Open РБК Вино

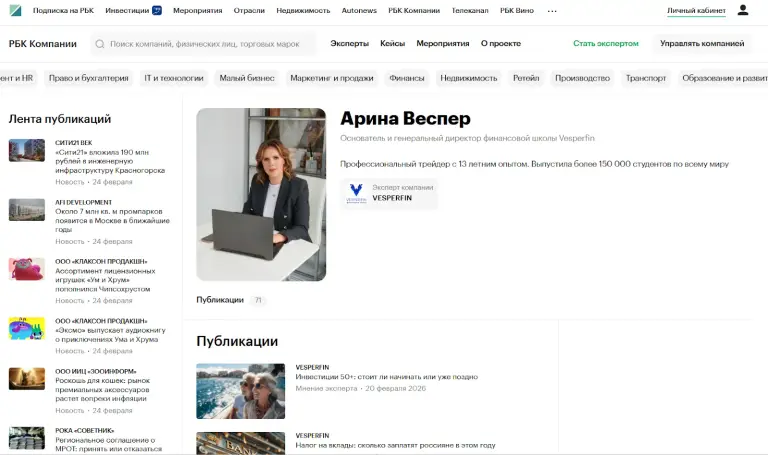click(517, 10)
